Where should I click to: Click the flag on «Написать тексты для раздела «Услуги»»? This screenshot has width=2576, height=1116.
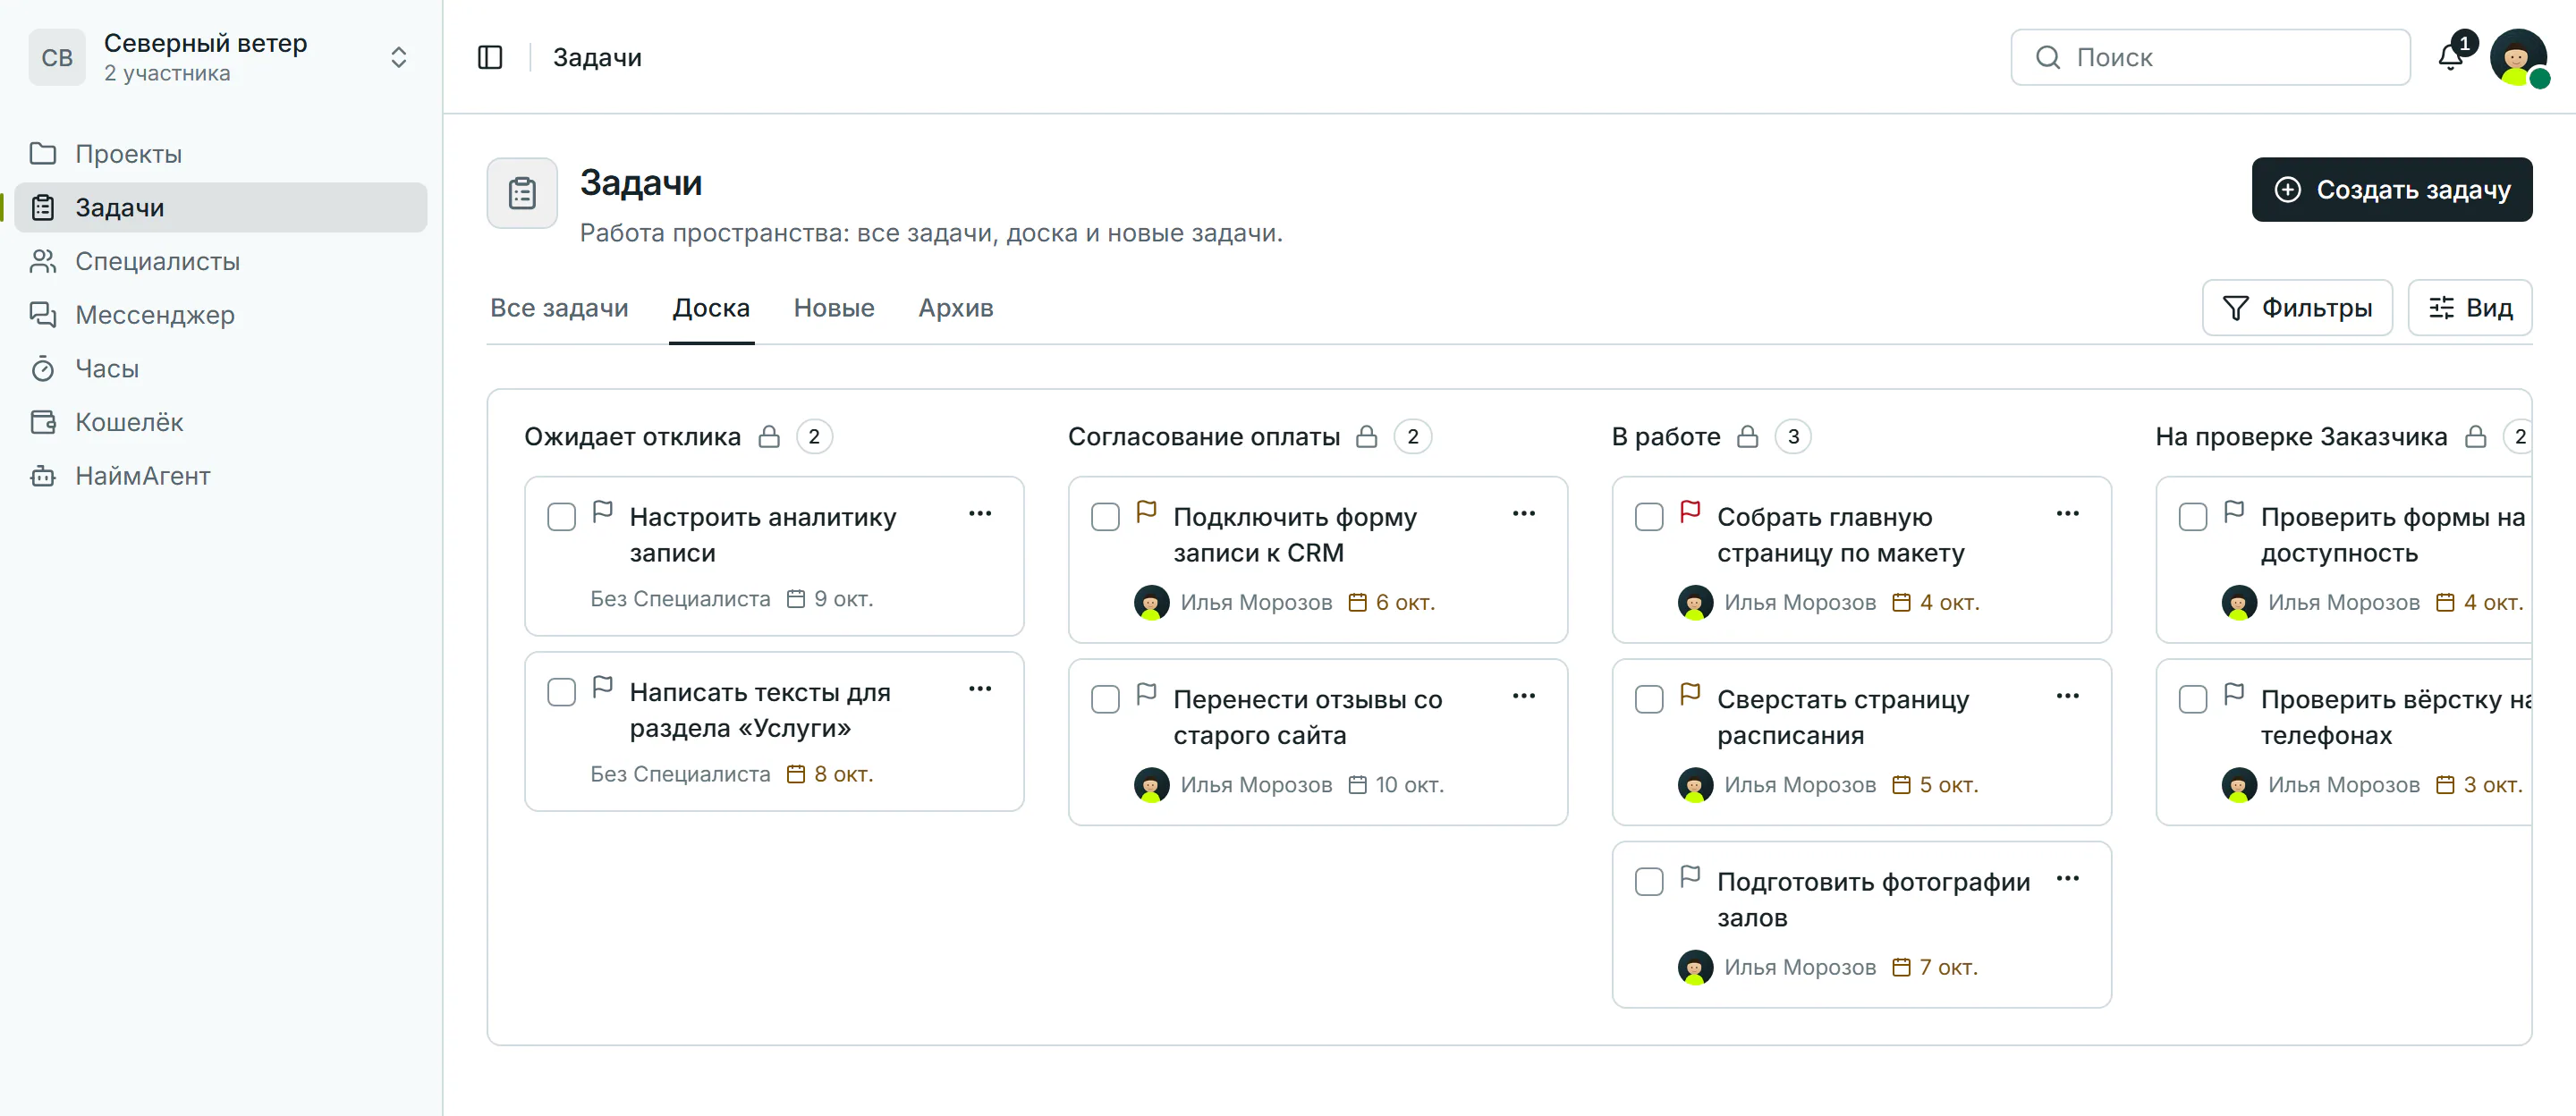tap(602, 687)
